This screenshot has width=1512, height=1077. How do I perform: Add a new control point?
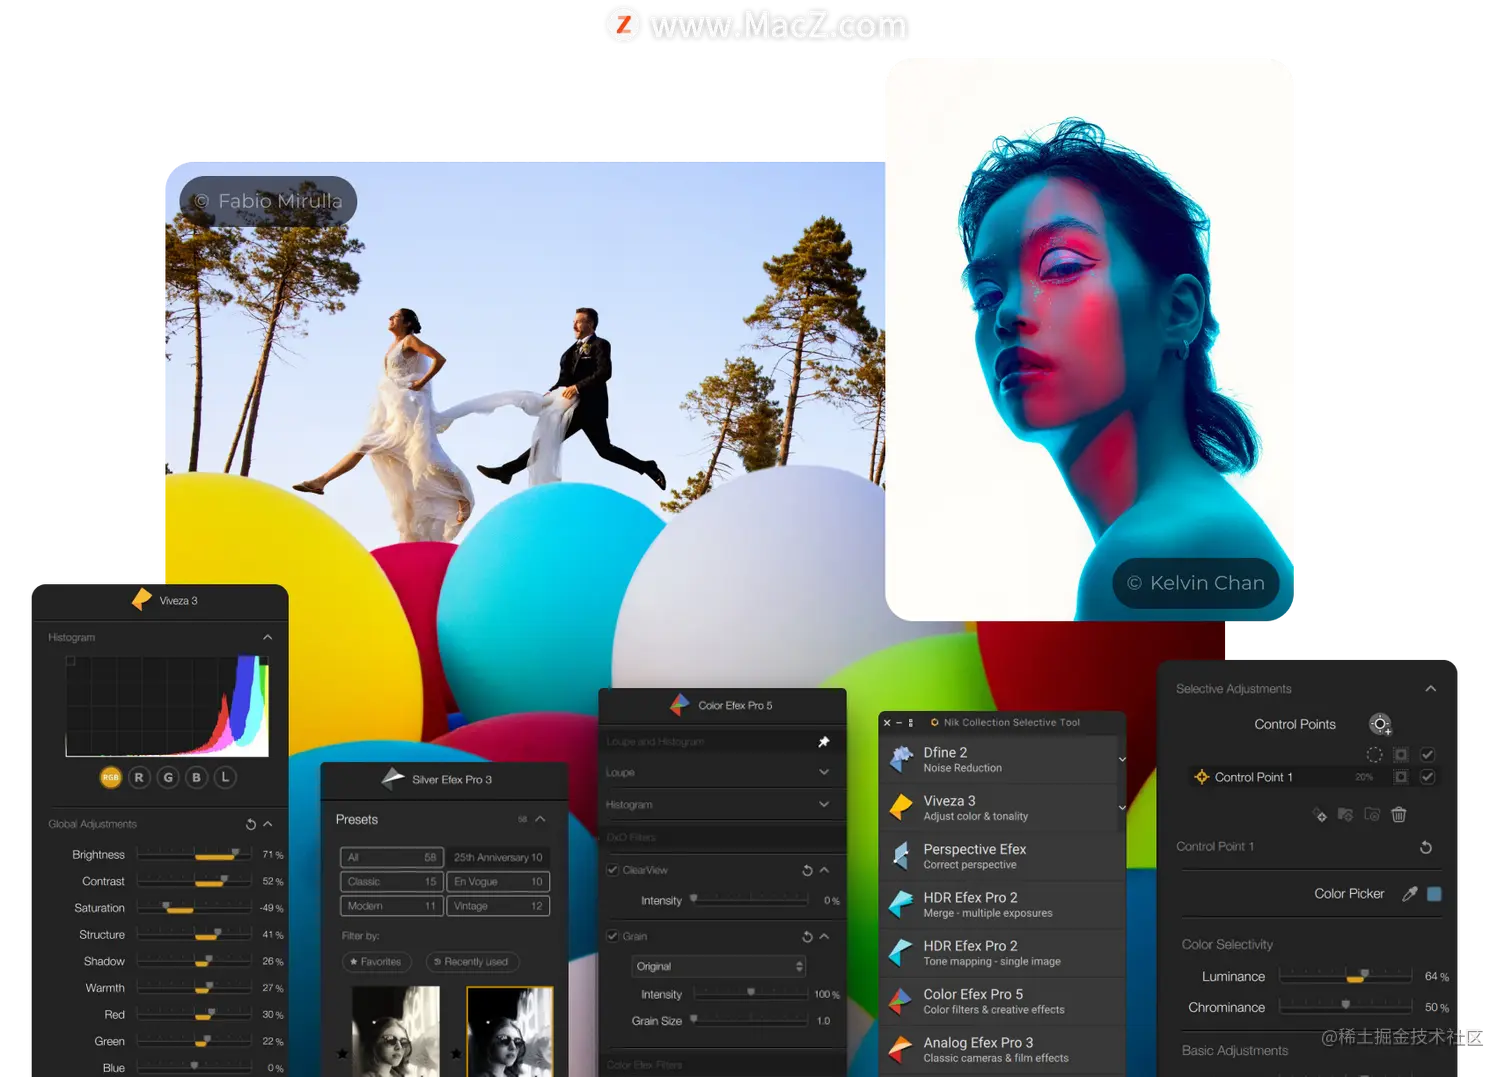[x=1381, y=724]
